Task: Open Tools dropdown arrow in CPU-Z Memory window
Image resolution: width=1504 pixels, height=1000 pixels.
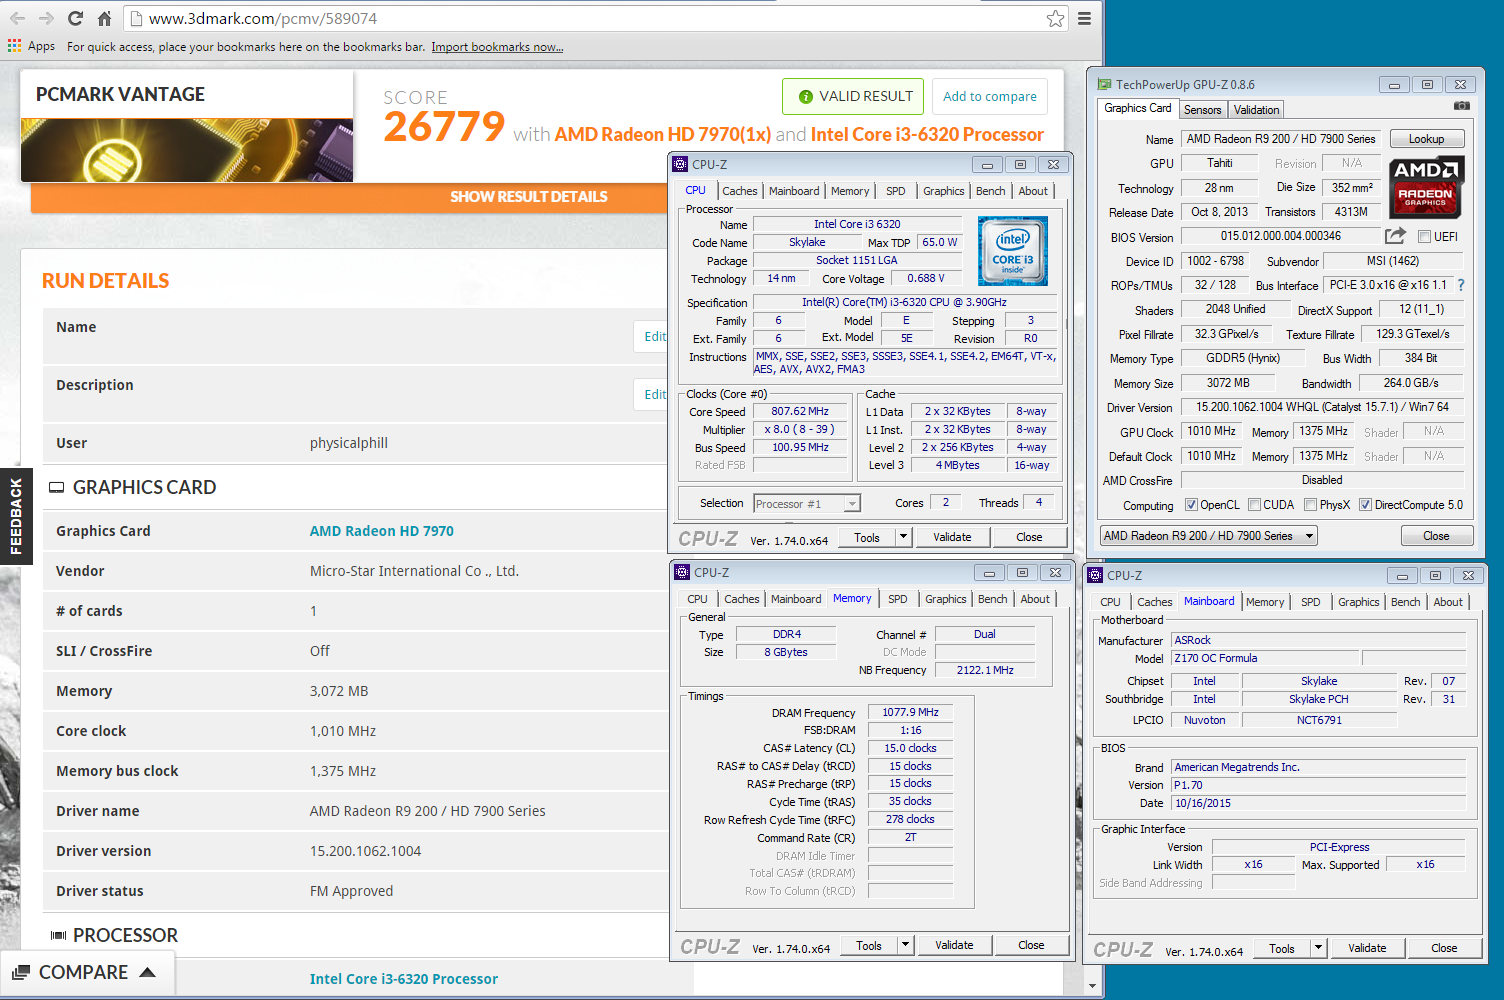Action: point(905,945)
